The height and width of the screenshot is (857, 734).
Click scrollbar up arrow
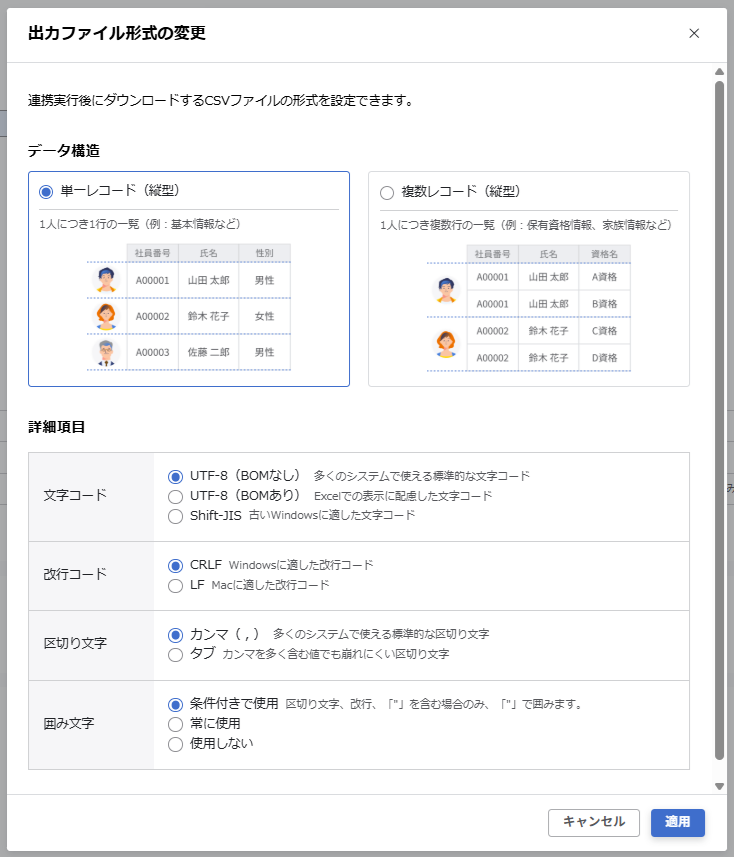719,72
